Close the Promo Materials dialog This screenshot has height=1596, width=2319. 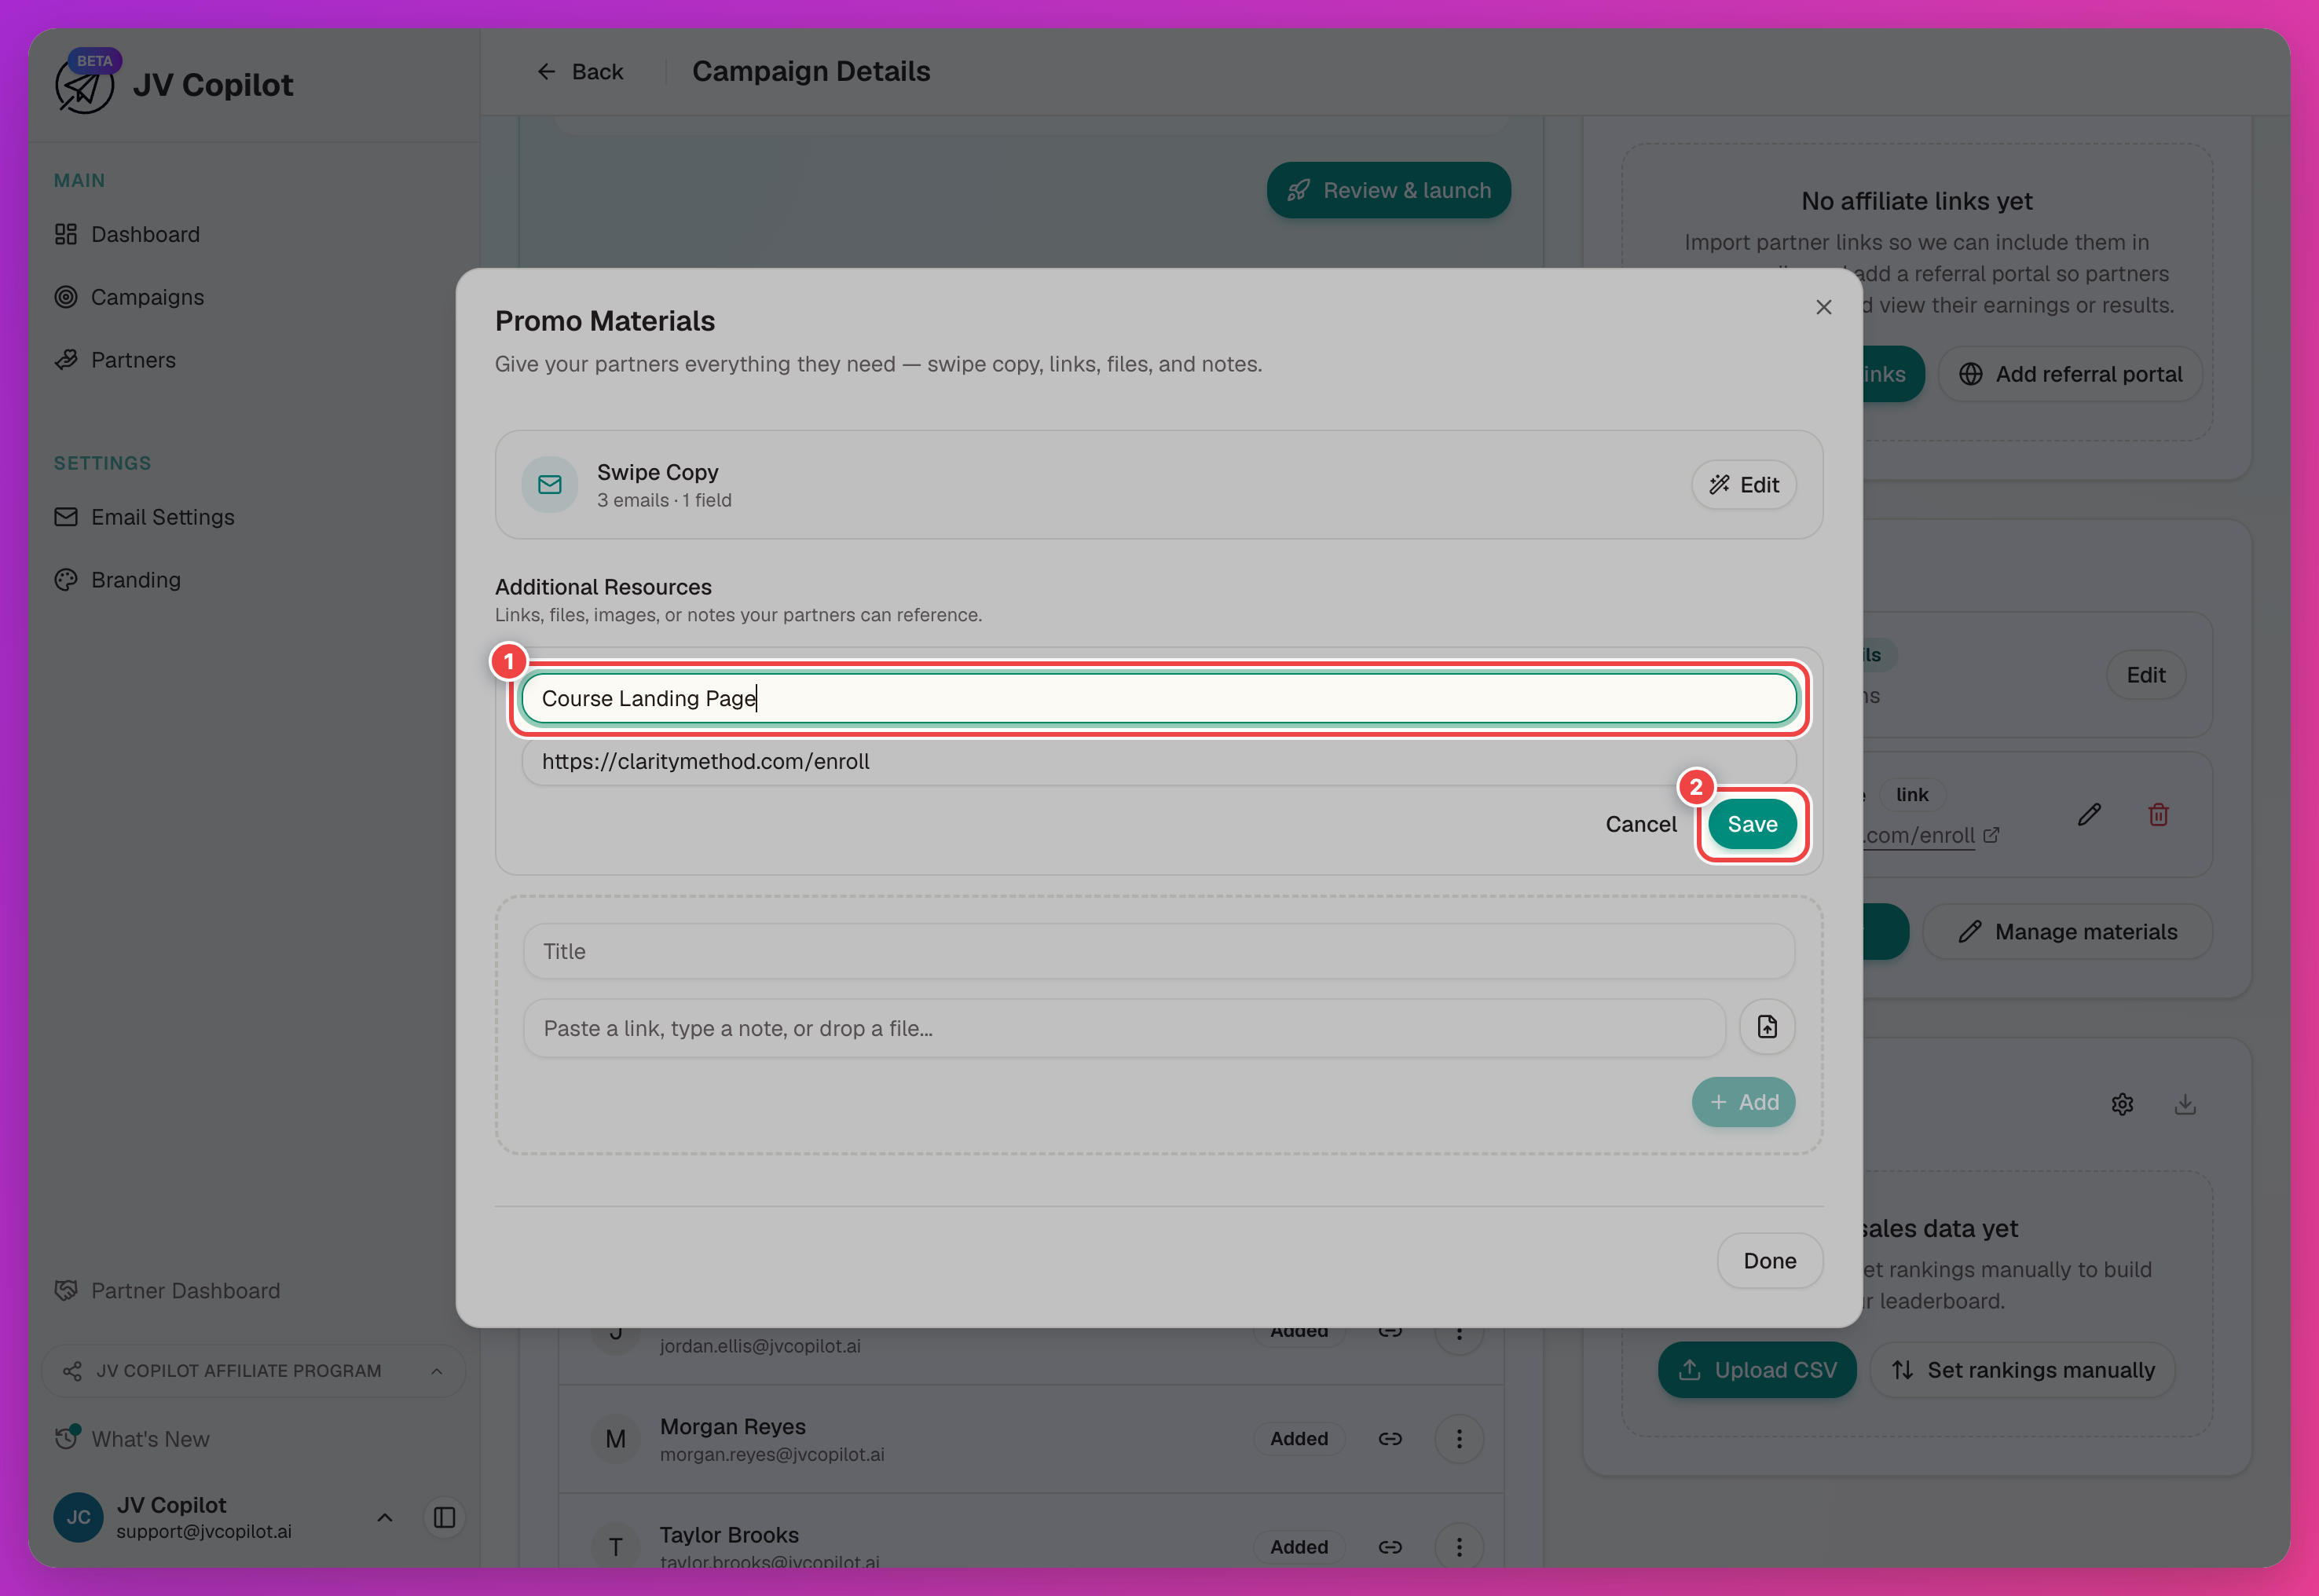(x=1823, y=307)
